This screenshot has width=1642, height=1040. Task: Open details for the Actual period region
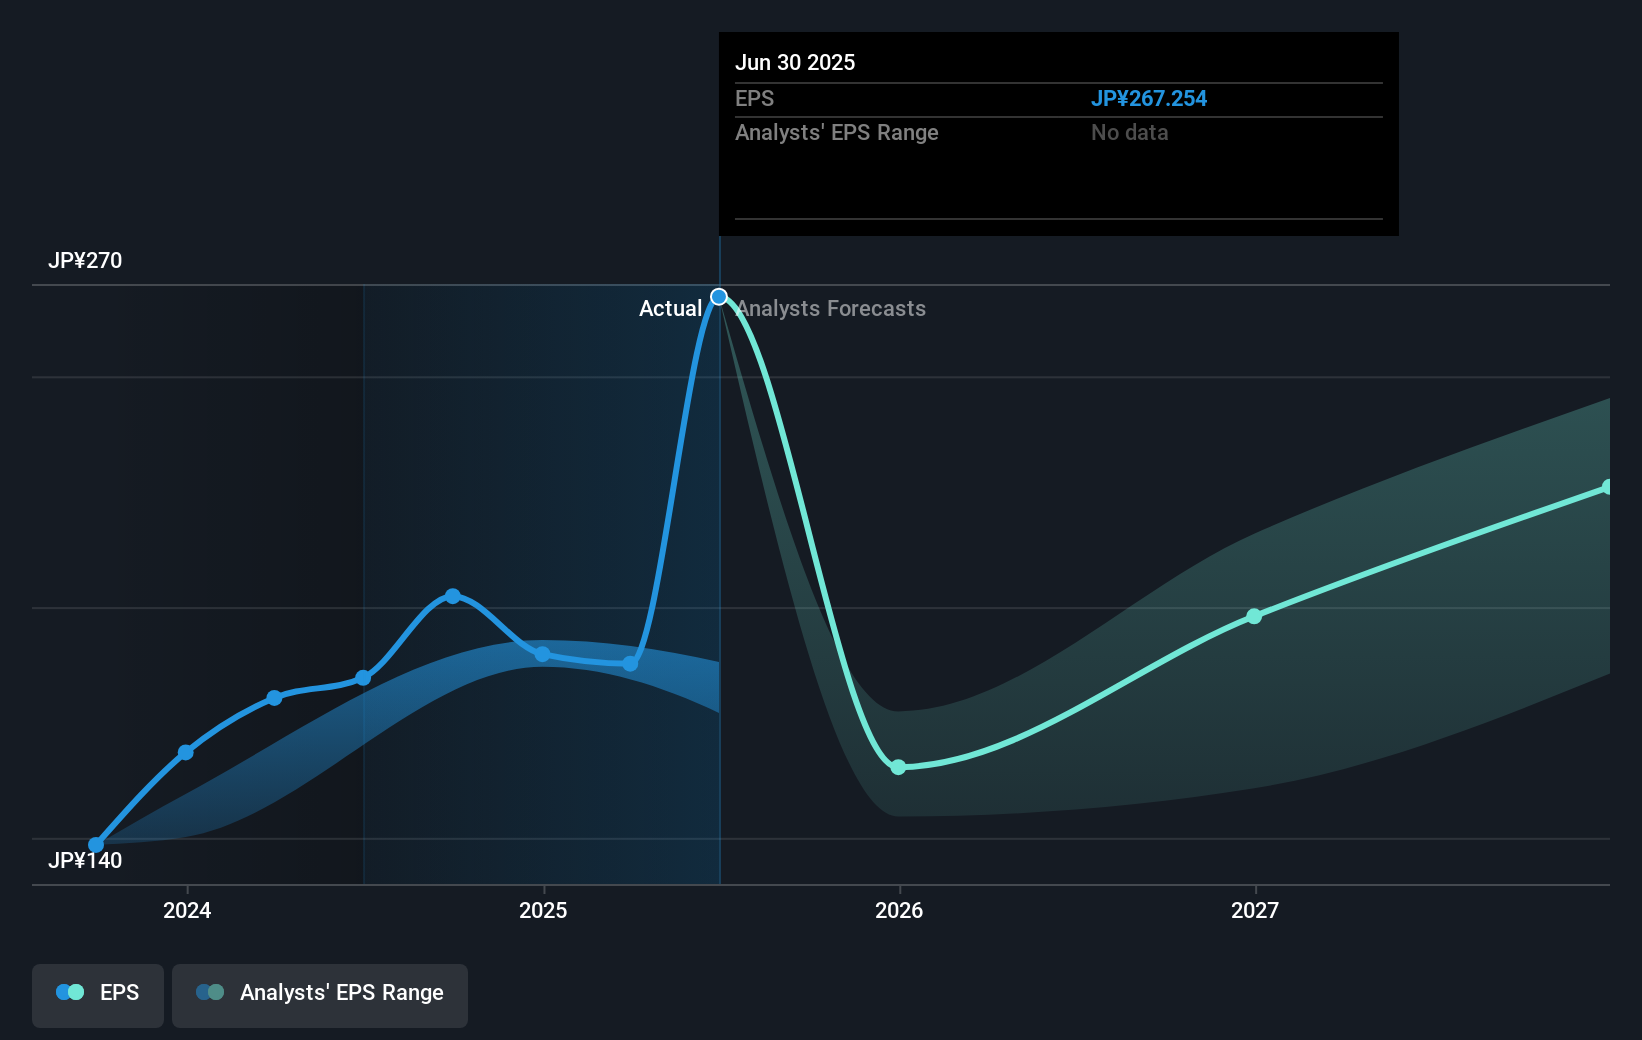coord(672,309)
